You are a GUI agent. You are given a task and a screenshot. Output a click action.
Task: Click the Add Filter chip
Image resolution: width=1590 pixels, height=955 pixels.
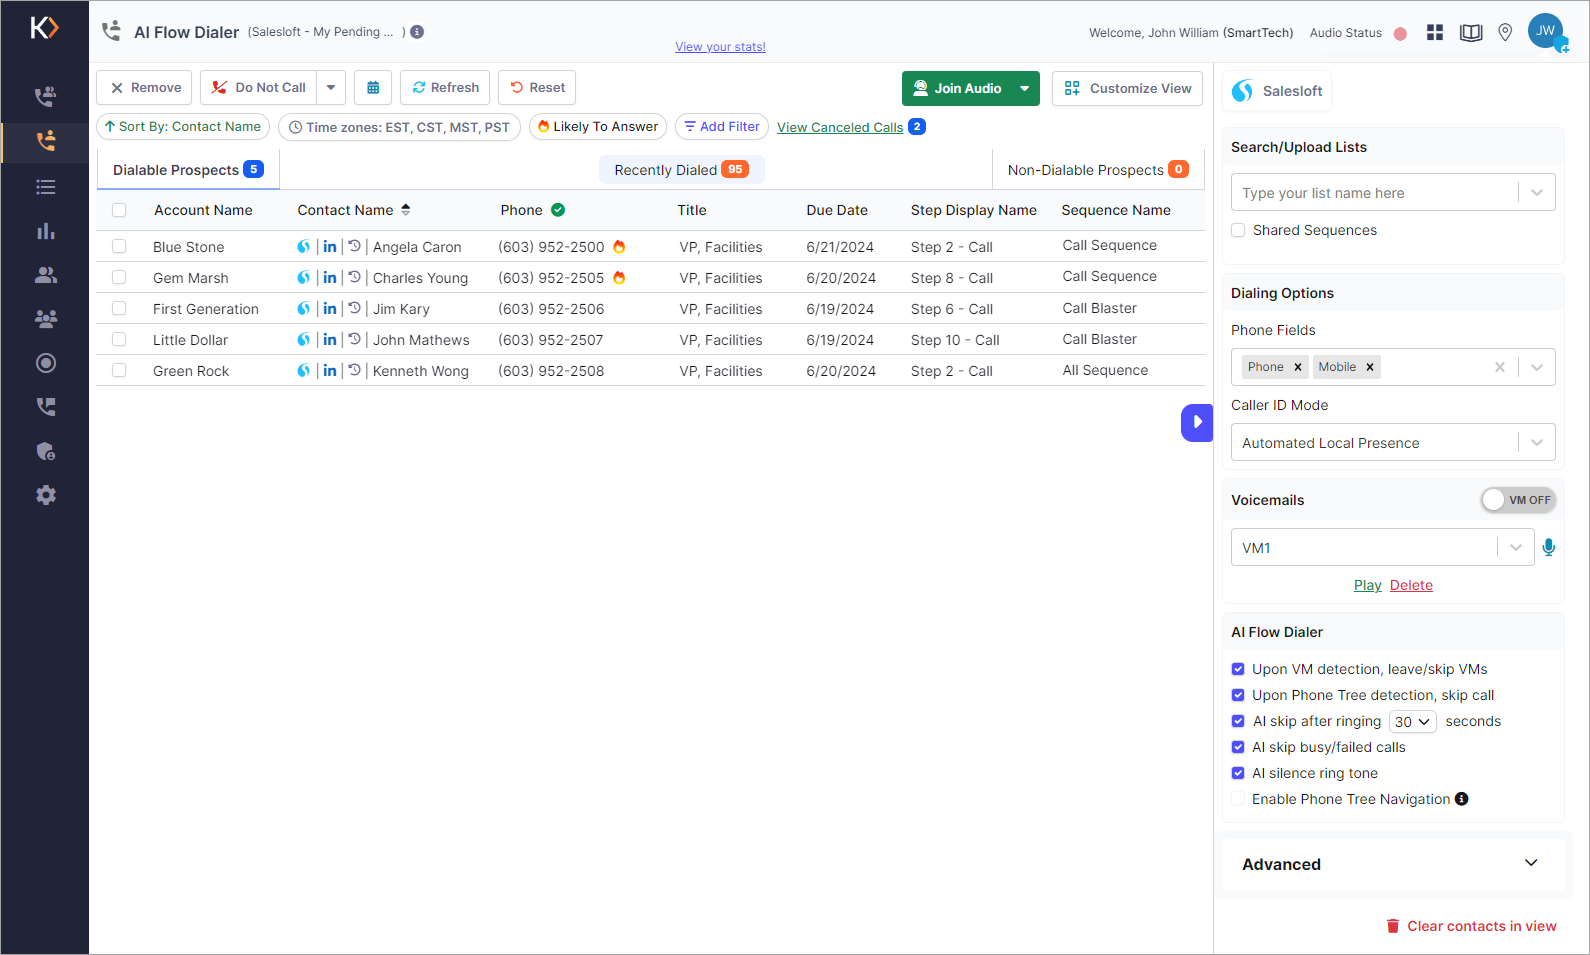(x=722, y=127)
